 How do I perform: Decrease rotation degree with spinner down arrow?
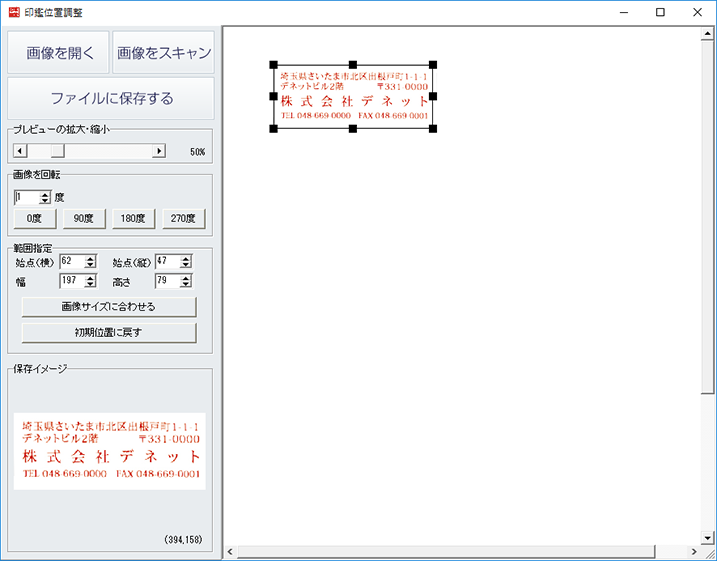coord(45,201)
